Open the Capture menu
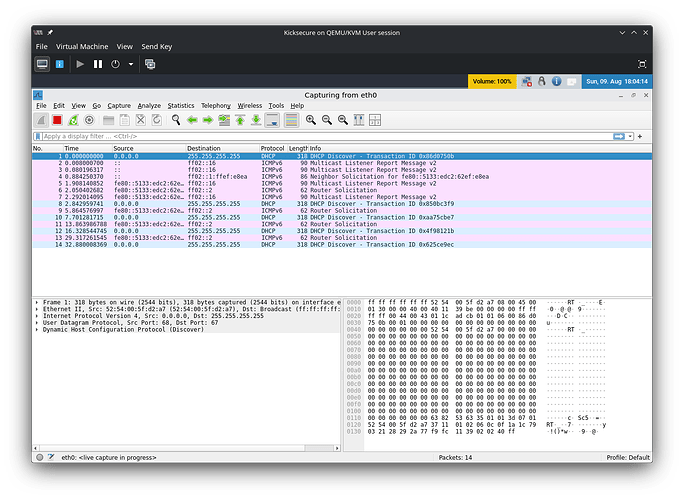The image size is (684, 500). coord(119,106)
